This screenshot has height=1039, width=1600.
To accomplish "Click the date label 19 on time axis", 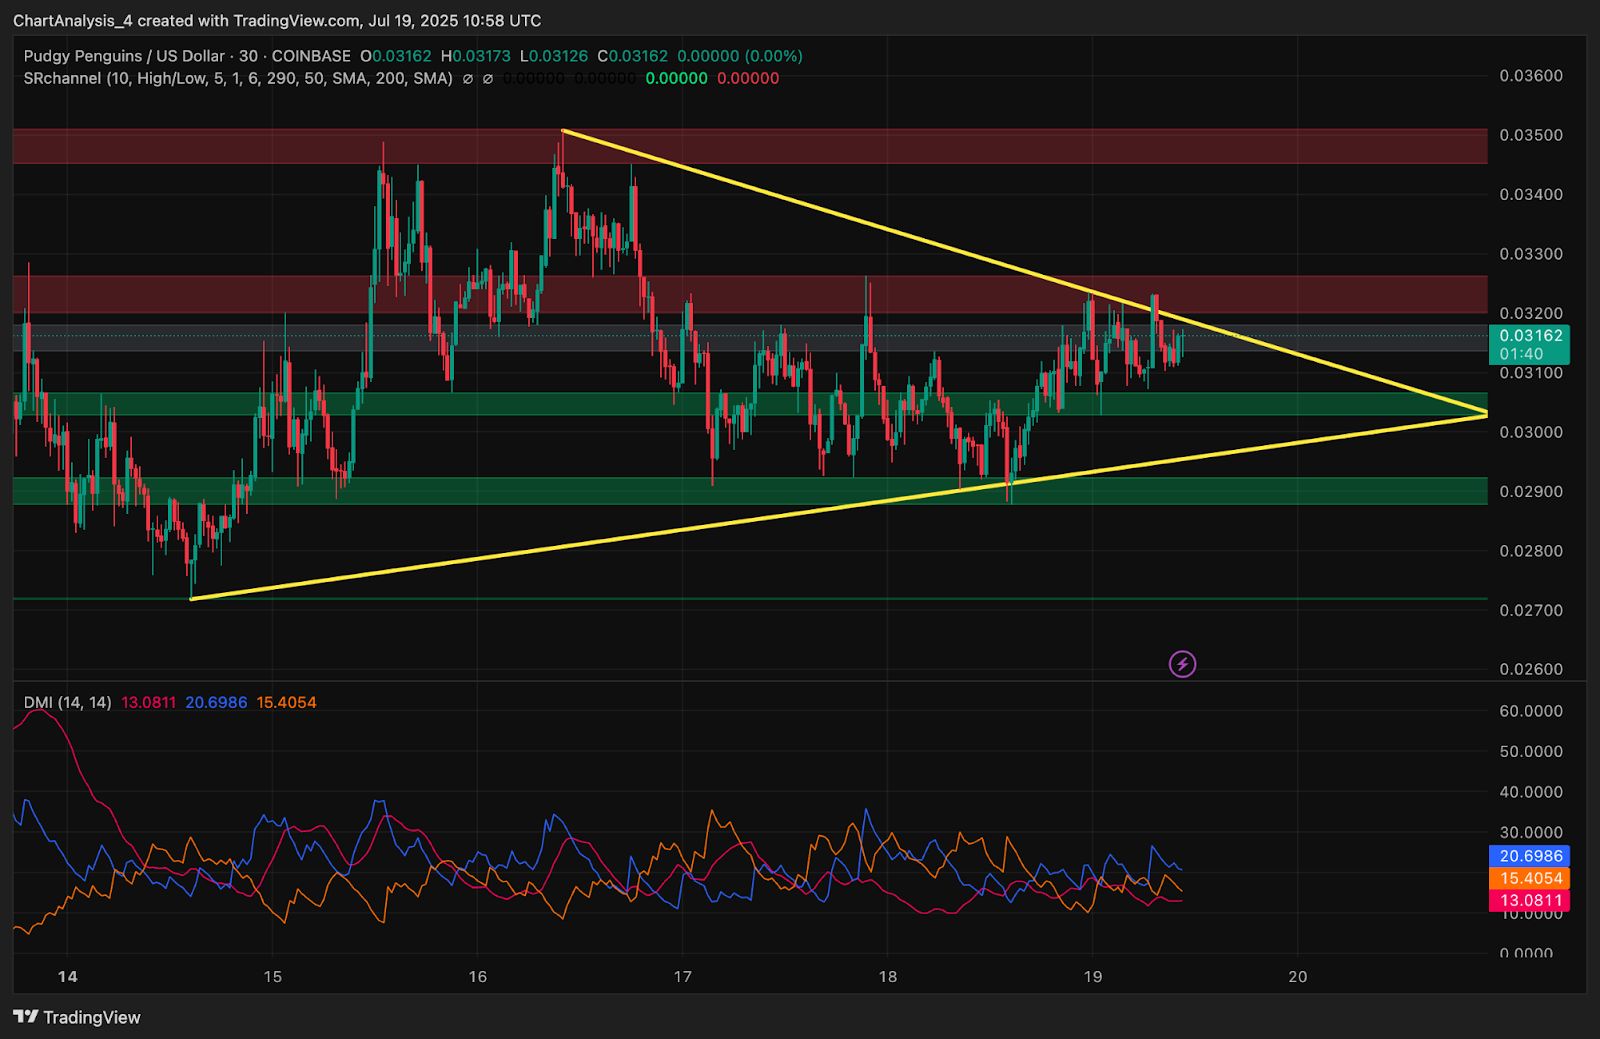I will pos(1093,976).
